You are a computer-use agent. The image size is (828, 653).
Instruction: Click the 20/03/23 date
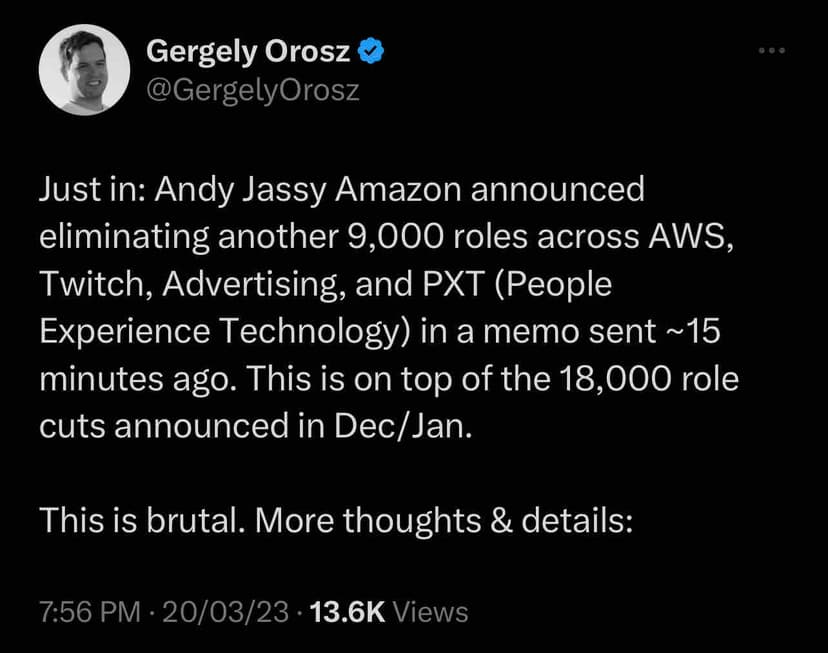click(226, 611)
